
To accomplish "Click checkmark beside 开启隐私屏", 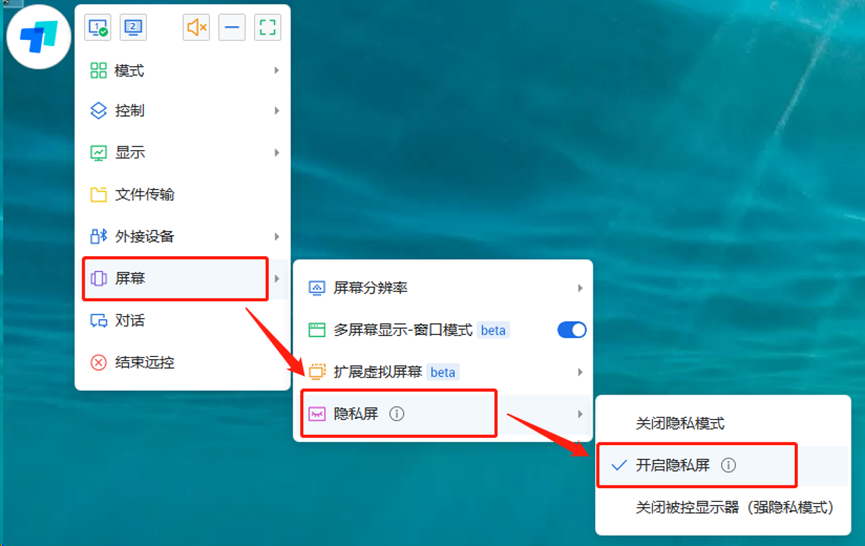I will 619,465.
